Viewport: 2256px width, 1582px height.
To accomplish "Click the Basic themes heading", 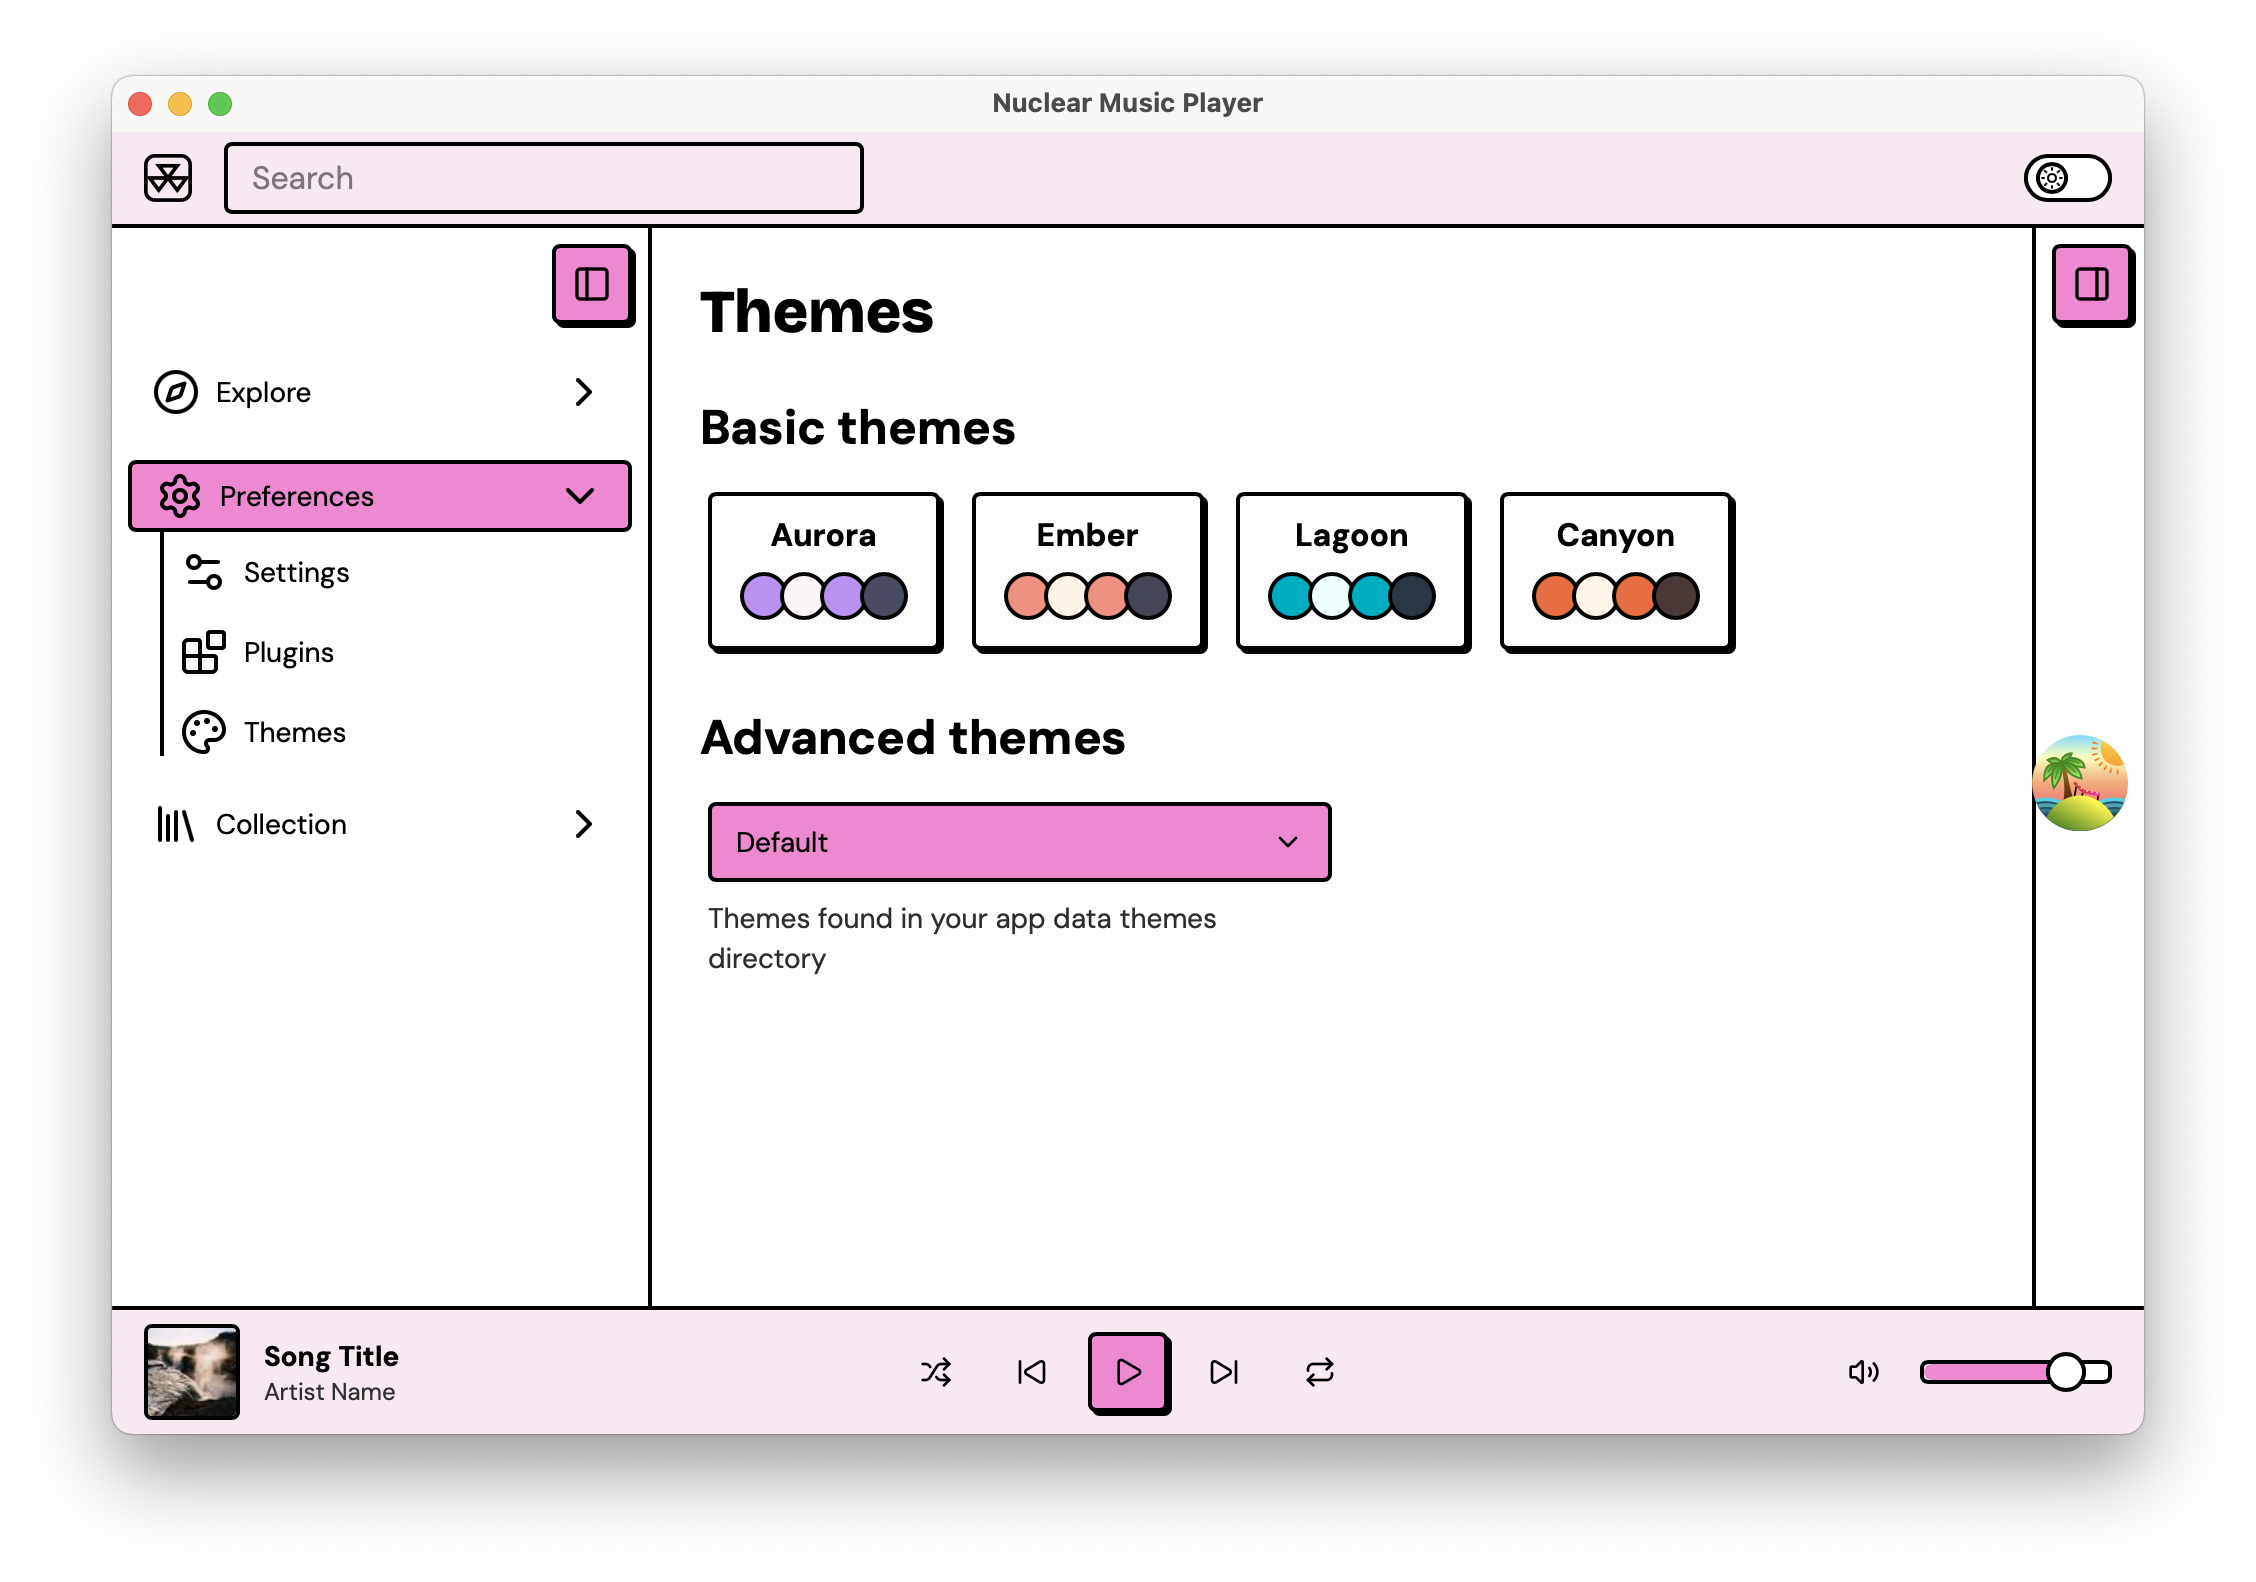I will click(858, 428).
